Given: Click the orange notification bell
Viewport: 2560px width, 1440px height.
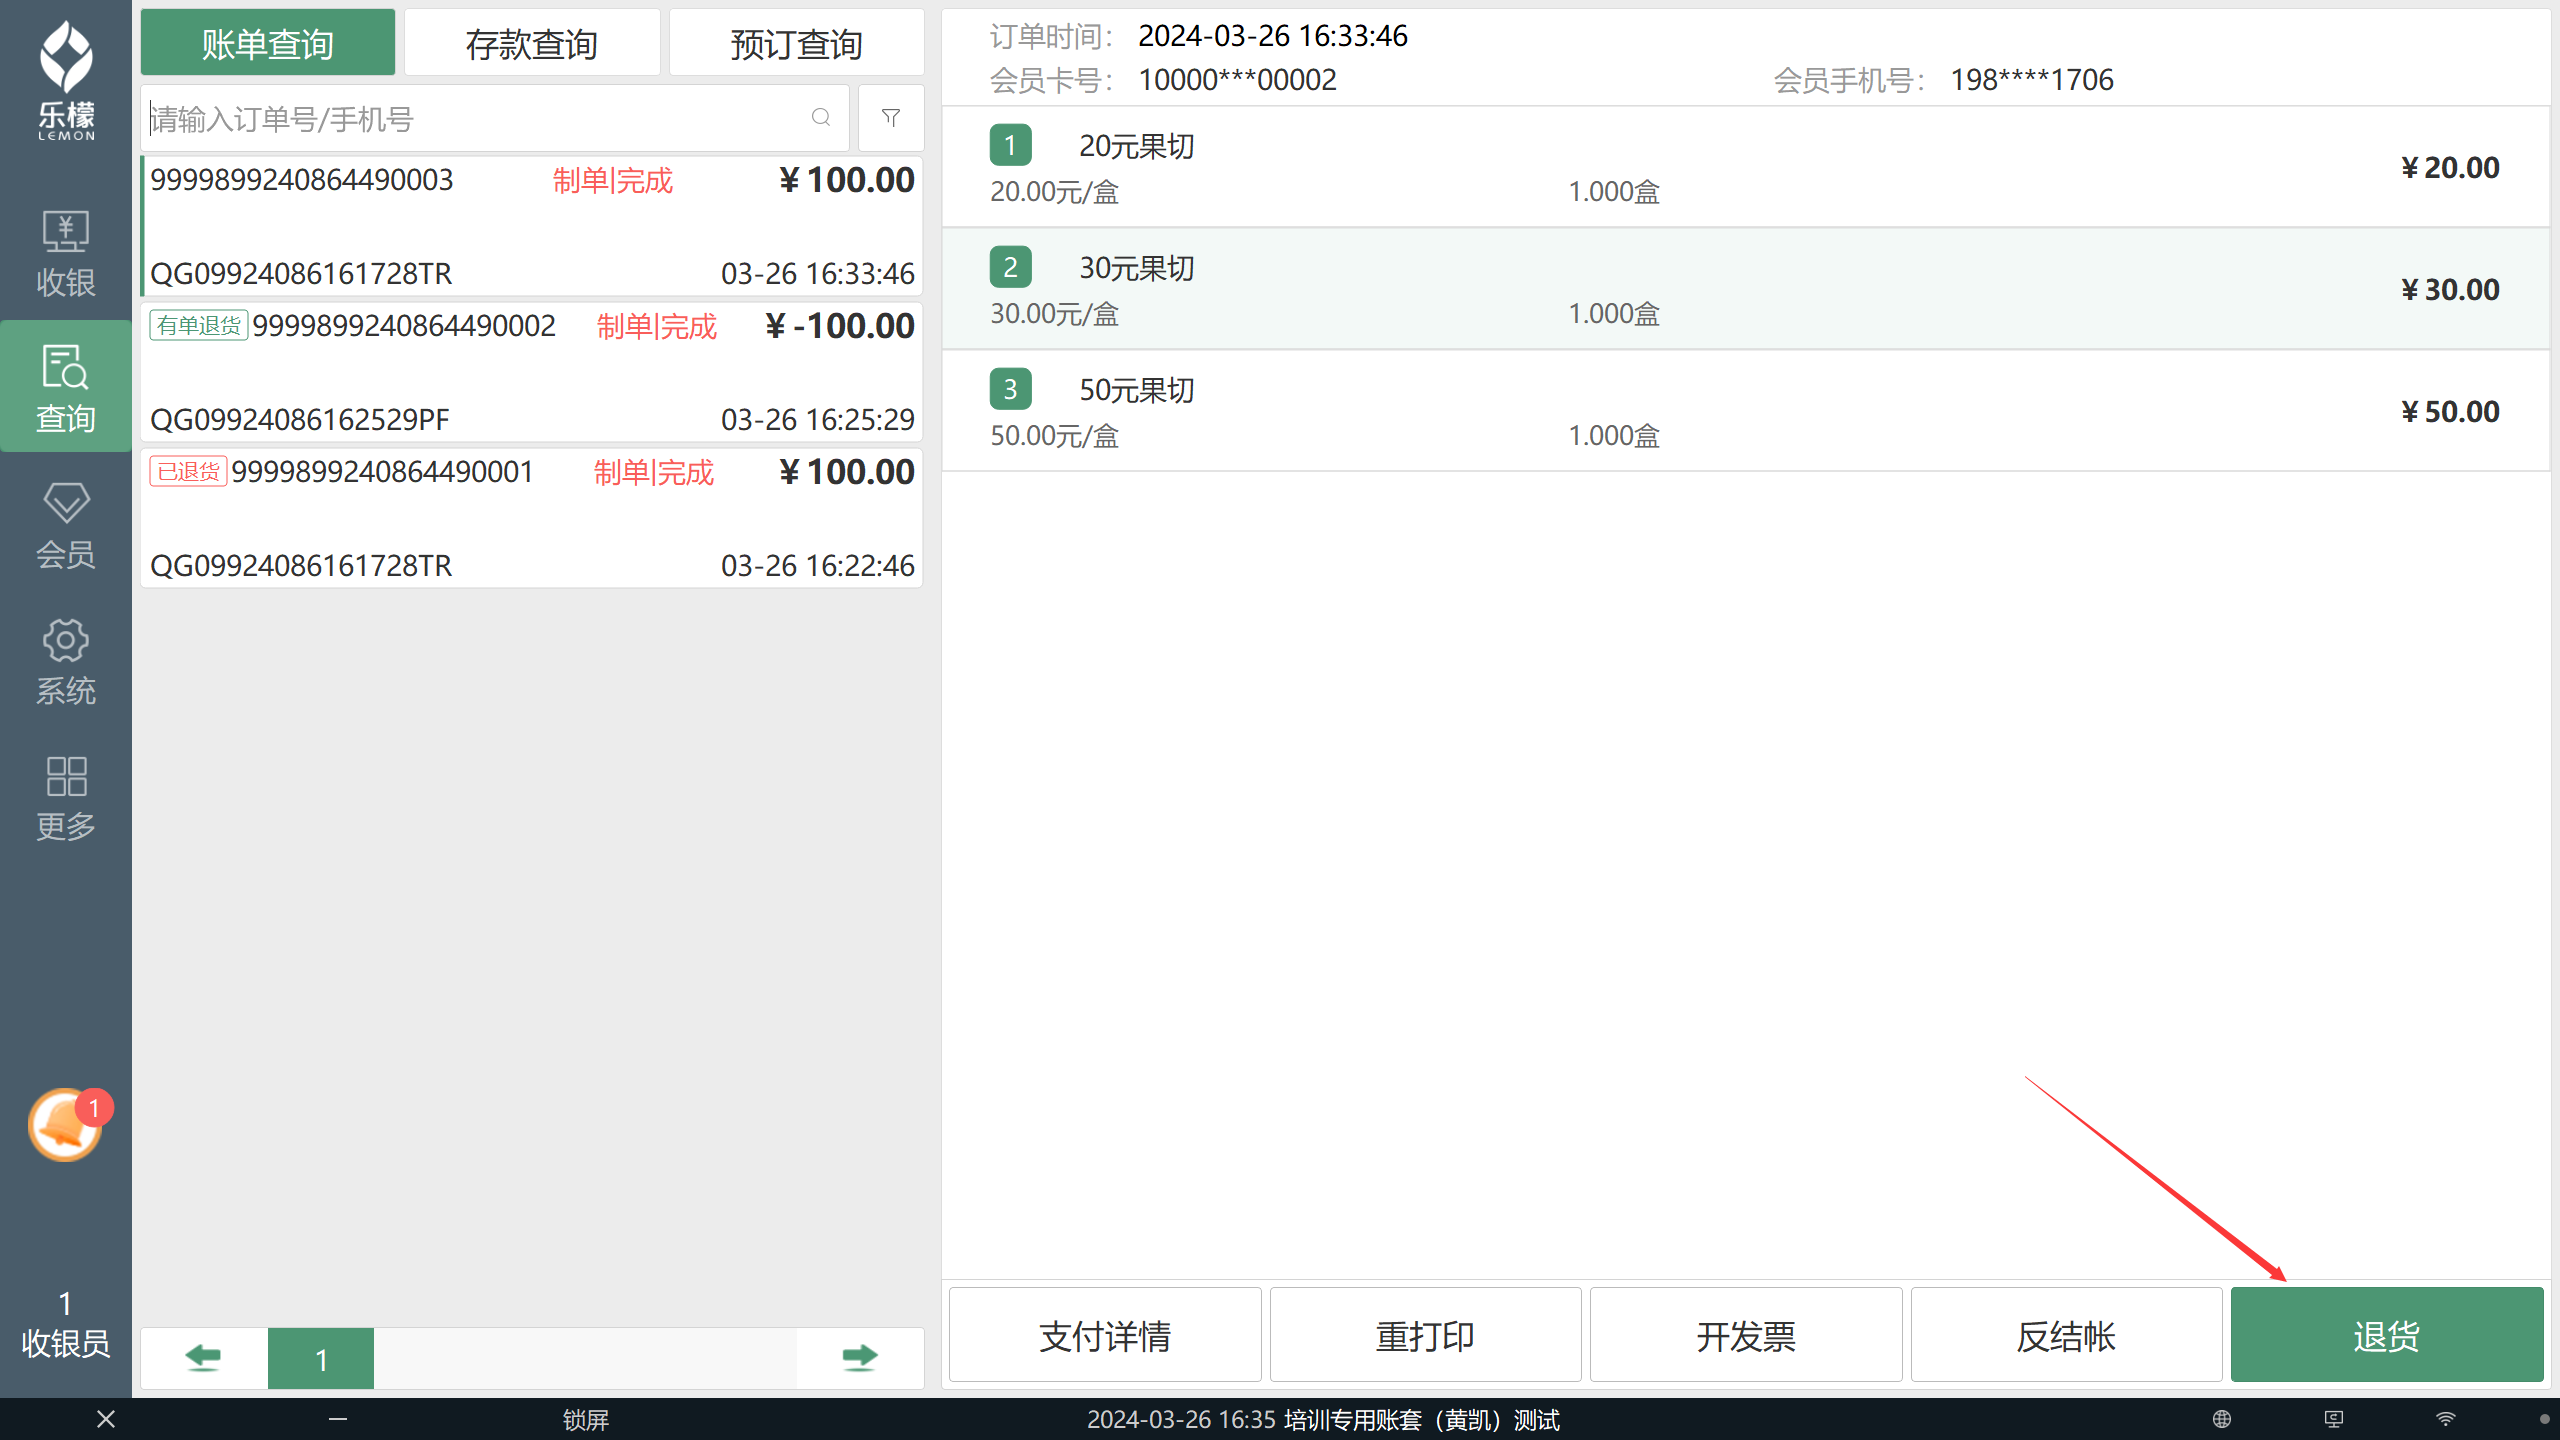Looking at the screenshot, I should click(x=66, y=1126).
